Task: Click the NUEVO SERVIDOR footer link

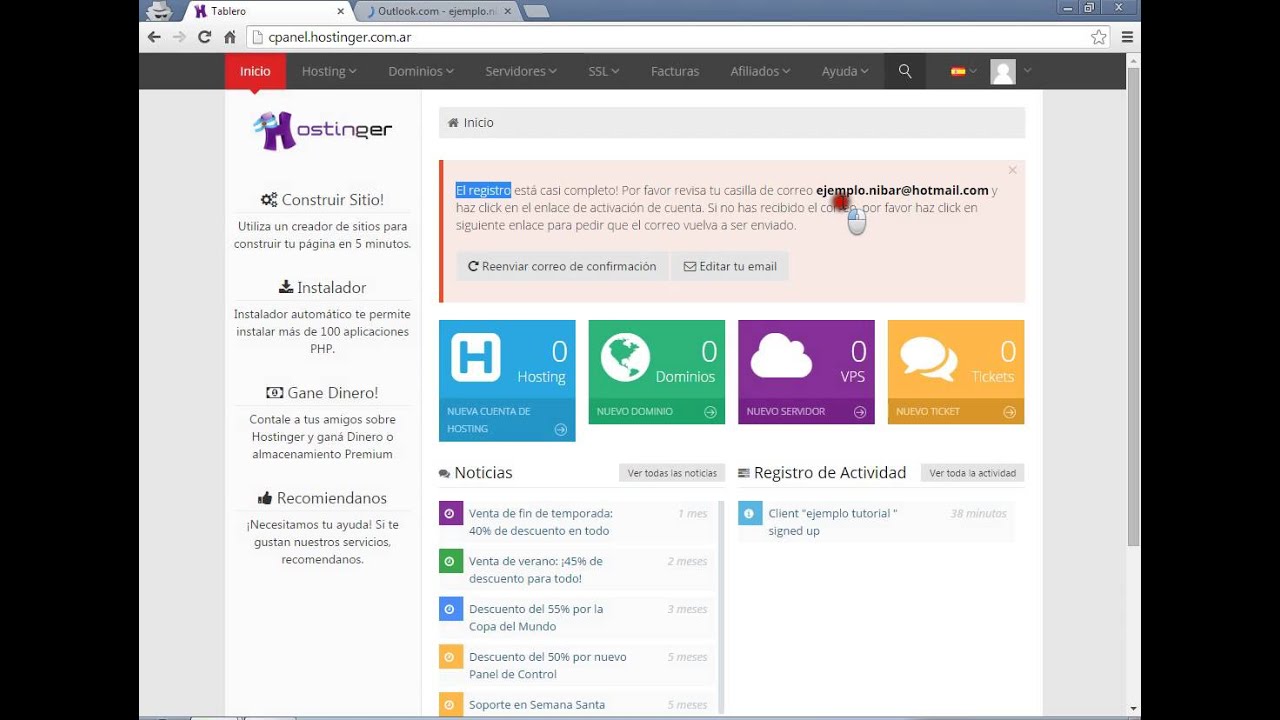Action: click(786, 412)
